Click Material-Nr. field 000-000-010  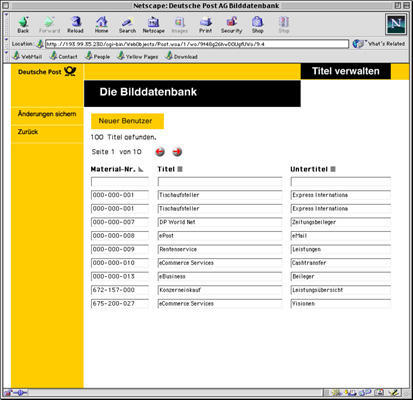click(x=120, y=263)
